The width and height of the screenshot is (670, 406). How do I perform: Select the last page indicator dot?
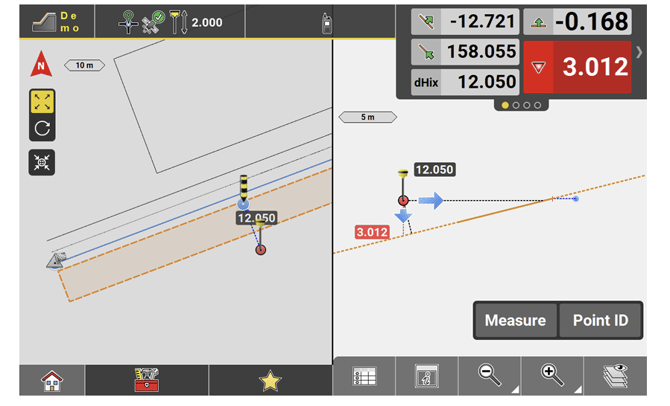pos(540,105)
